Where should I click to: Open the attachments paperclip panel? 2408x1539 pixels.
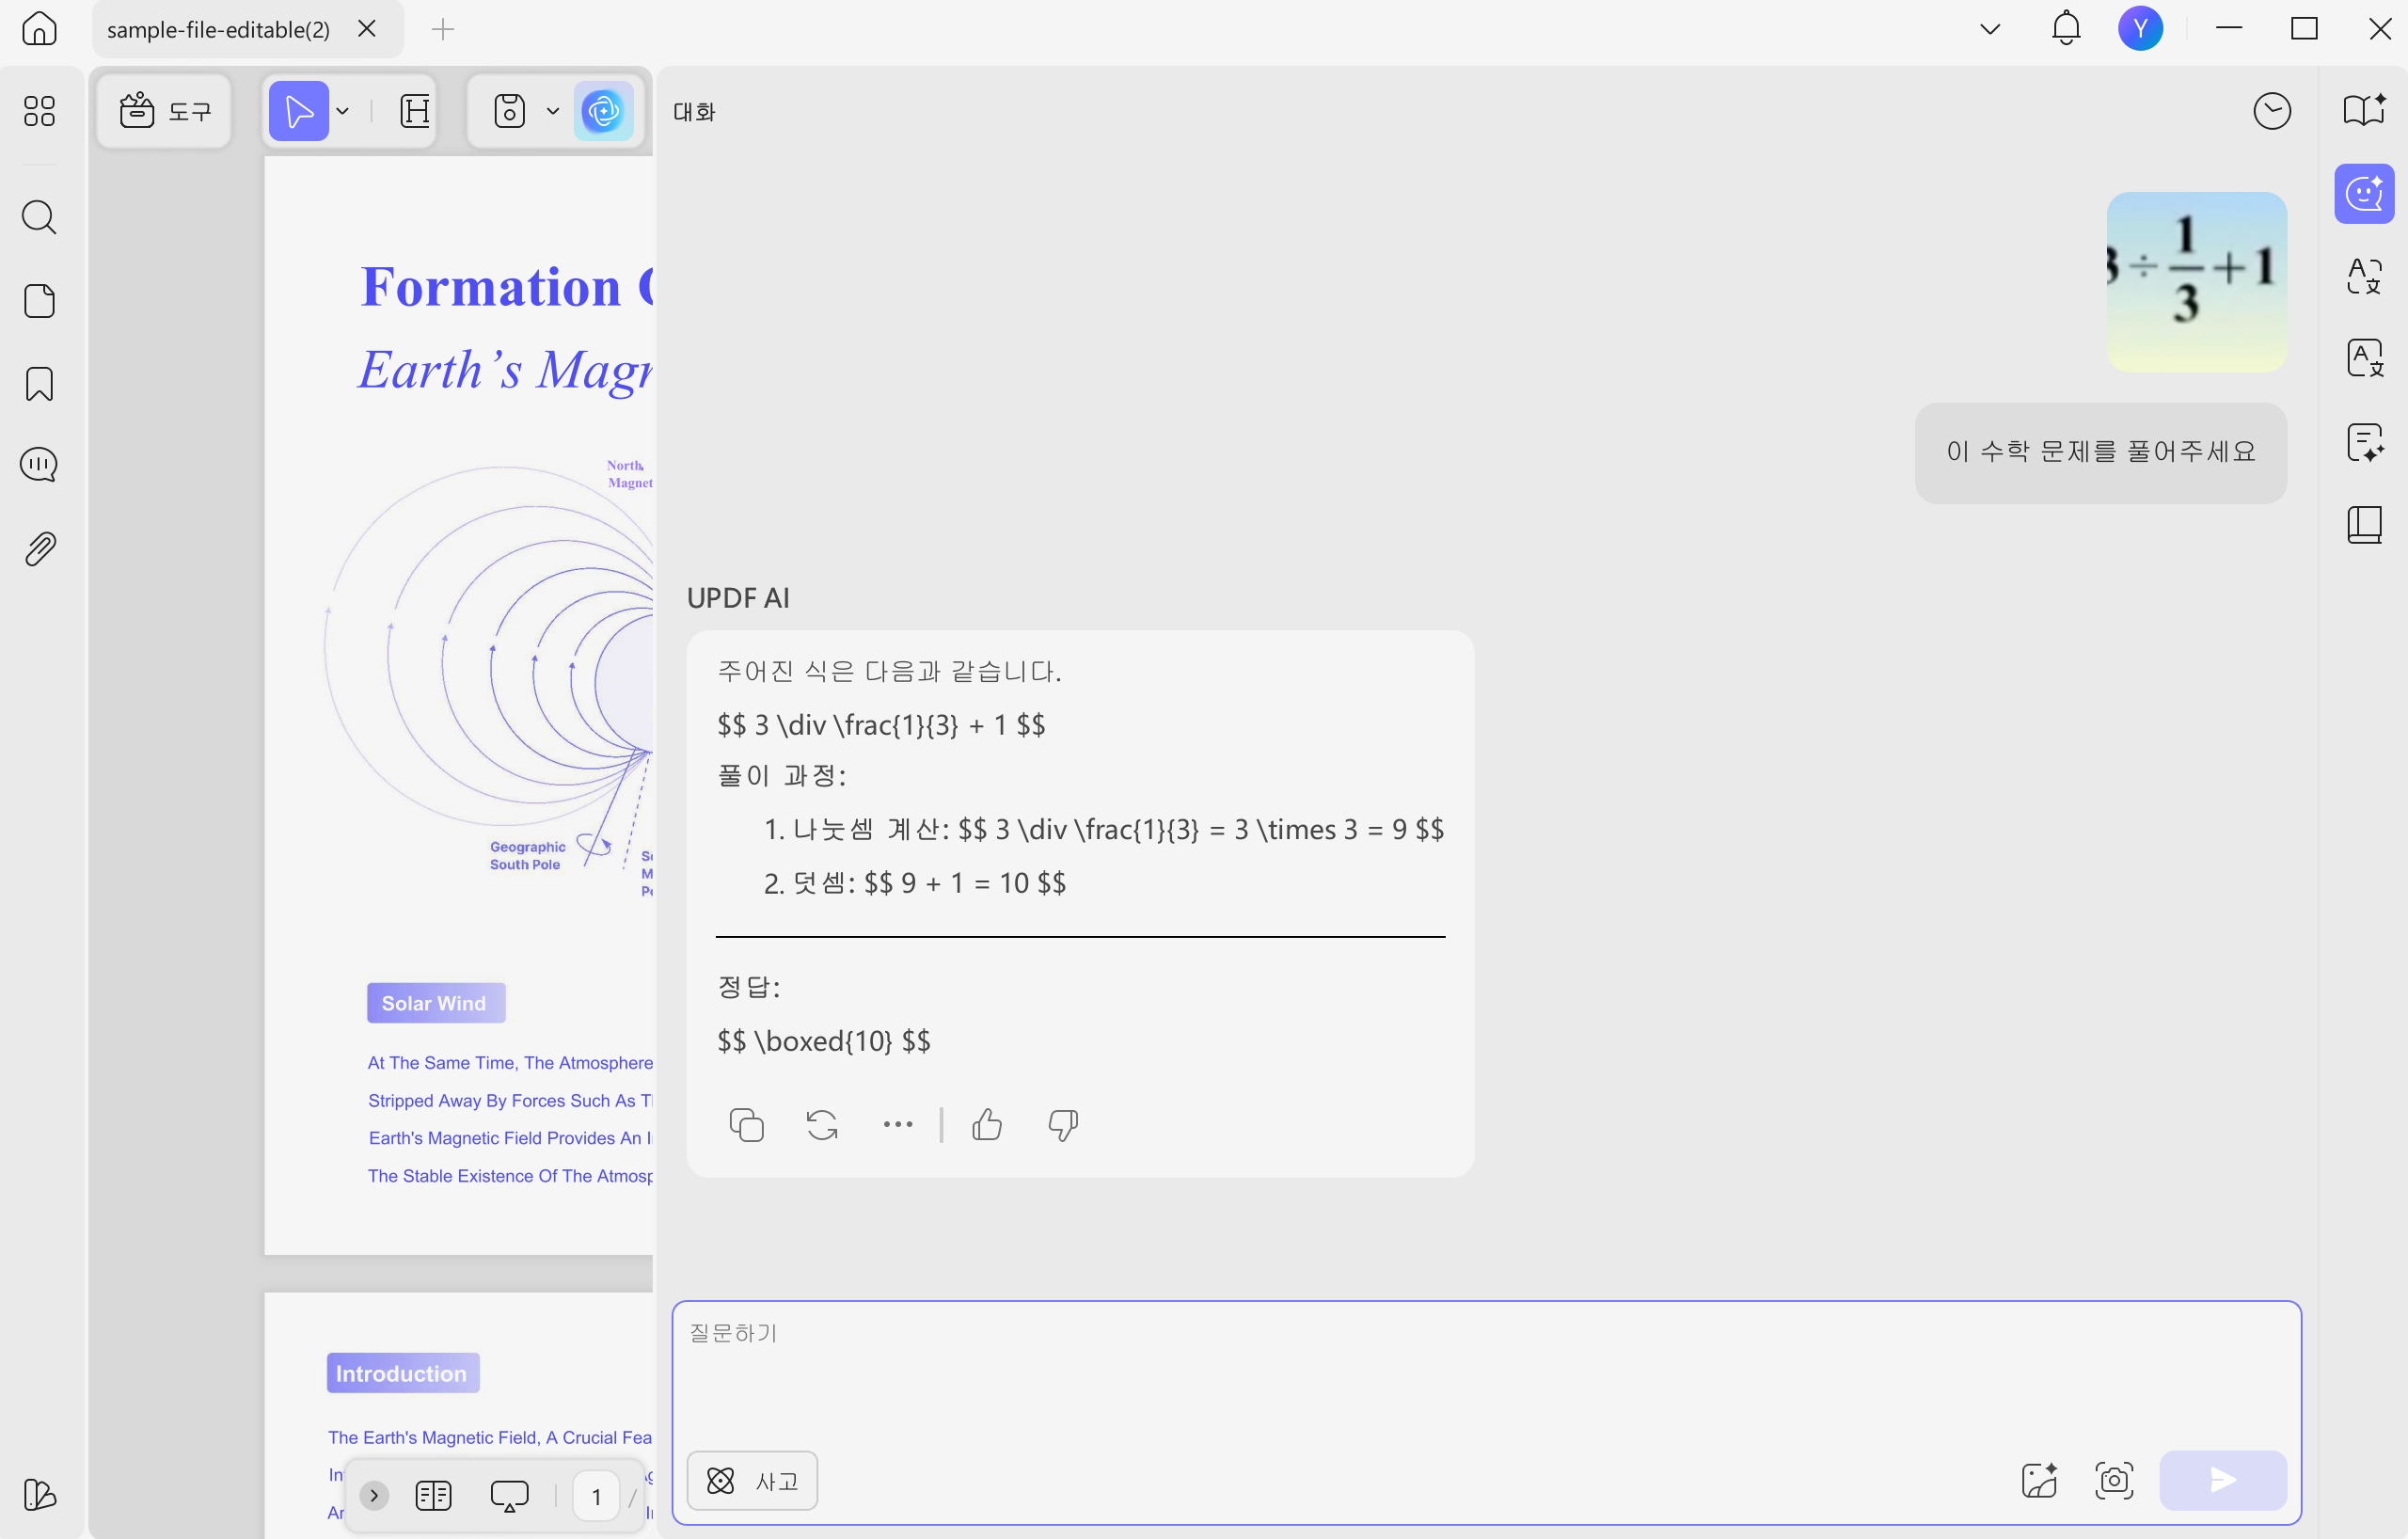coord(39,548)
